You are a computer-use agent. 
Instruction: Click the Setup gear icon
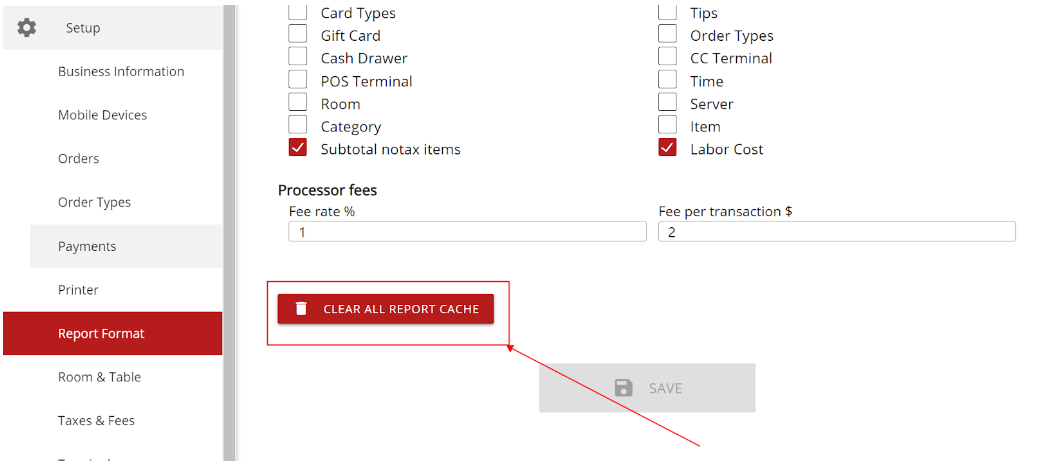click(x=27, y=28)
